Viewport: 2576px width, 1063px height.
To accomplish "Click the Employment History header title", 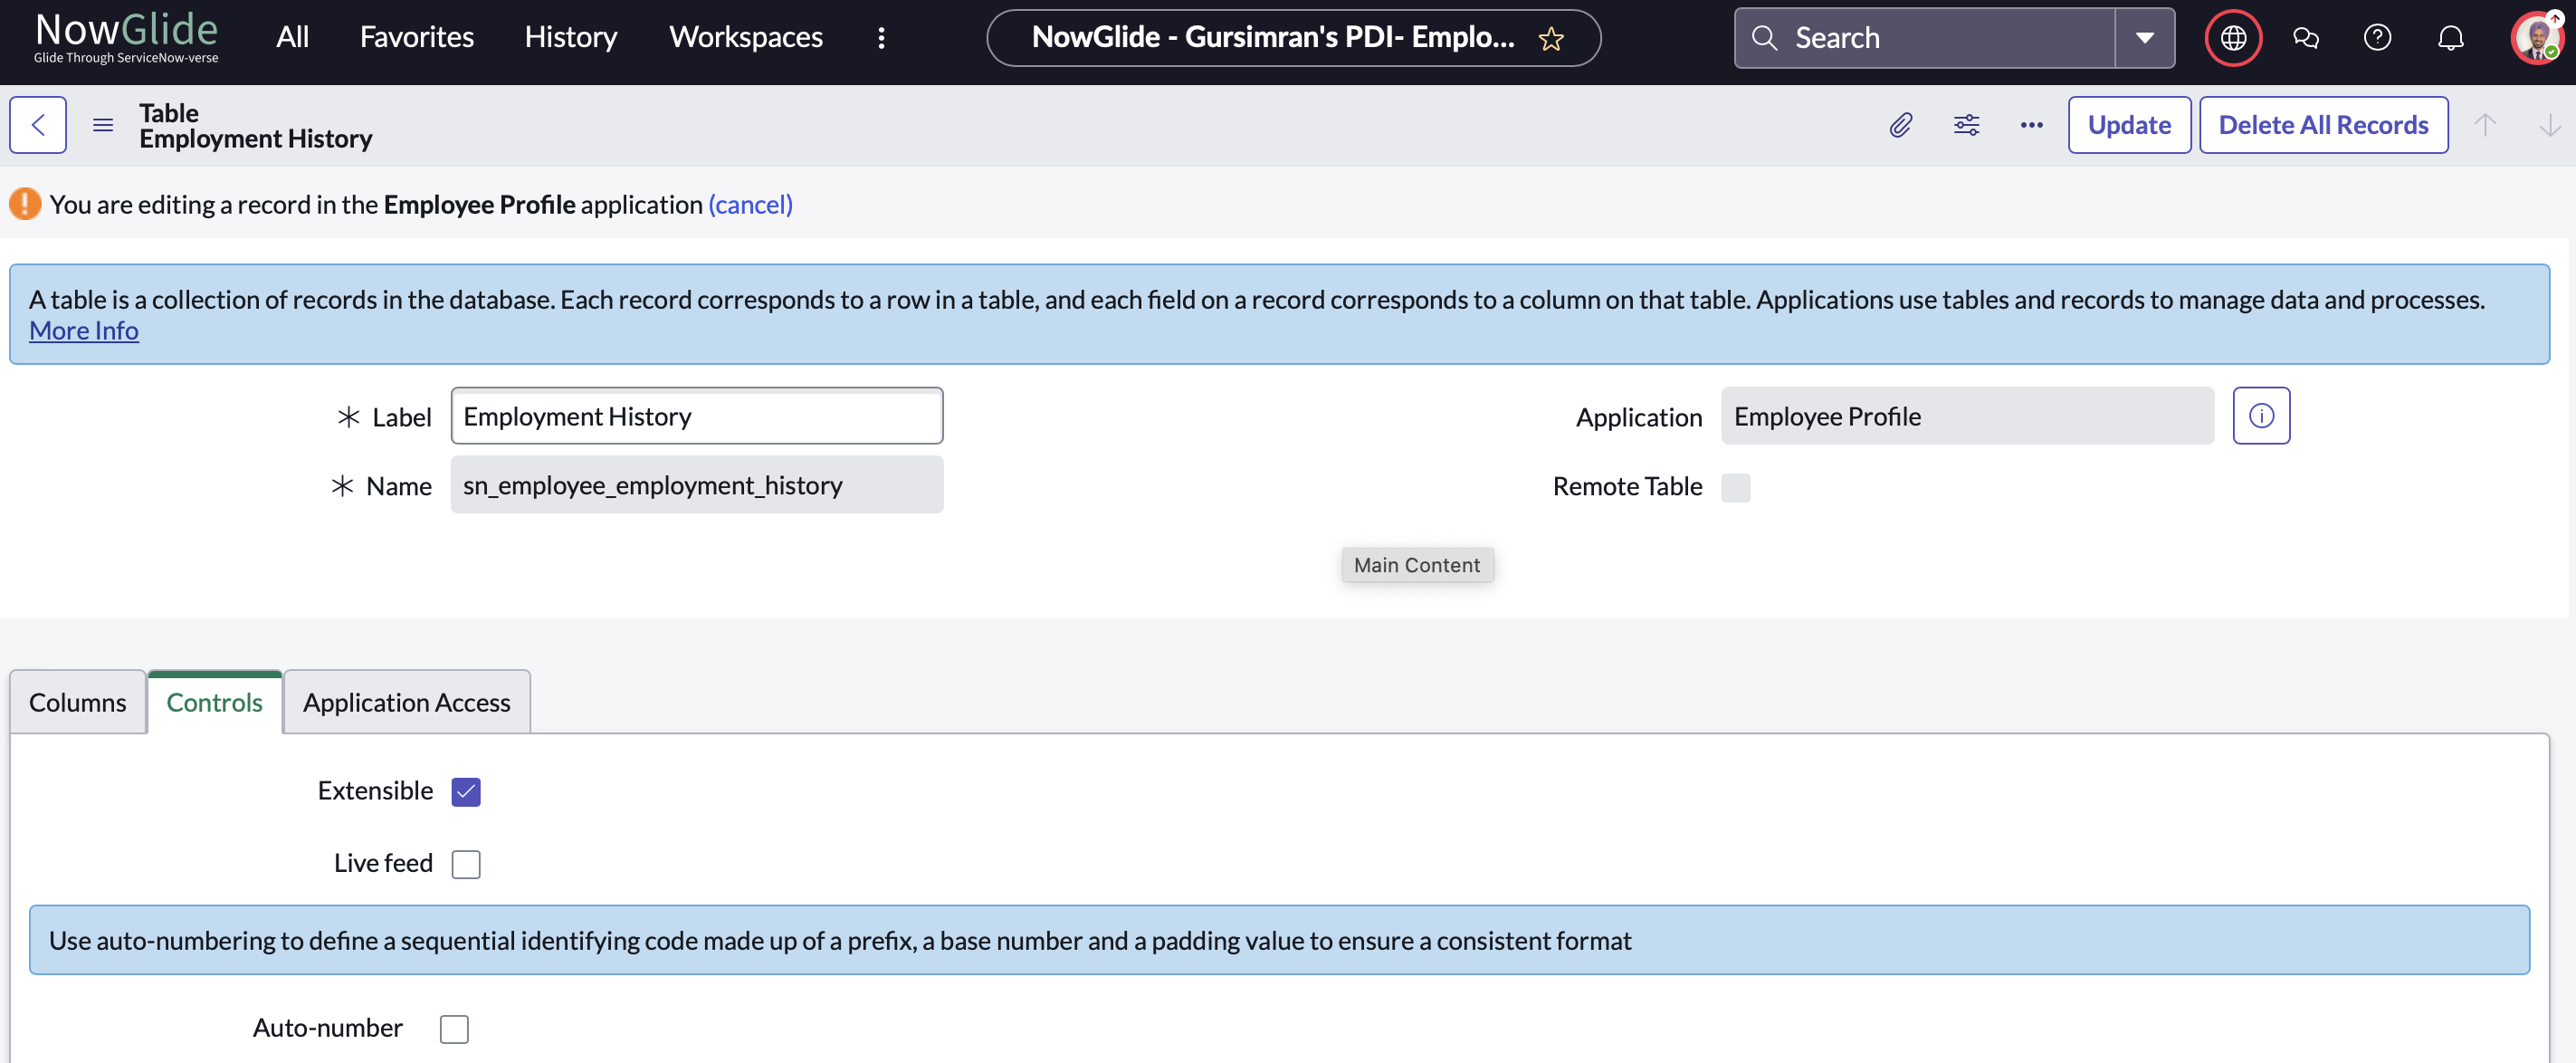I will pos(255,139).
